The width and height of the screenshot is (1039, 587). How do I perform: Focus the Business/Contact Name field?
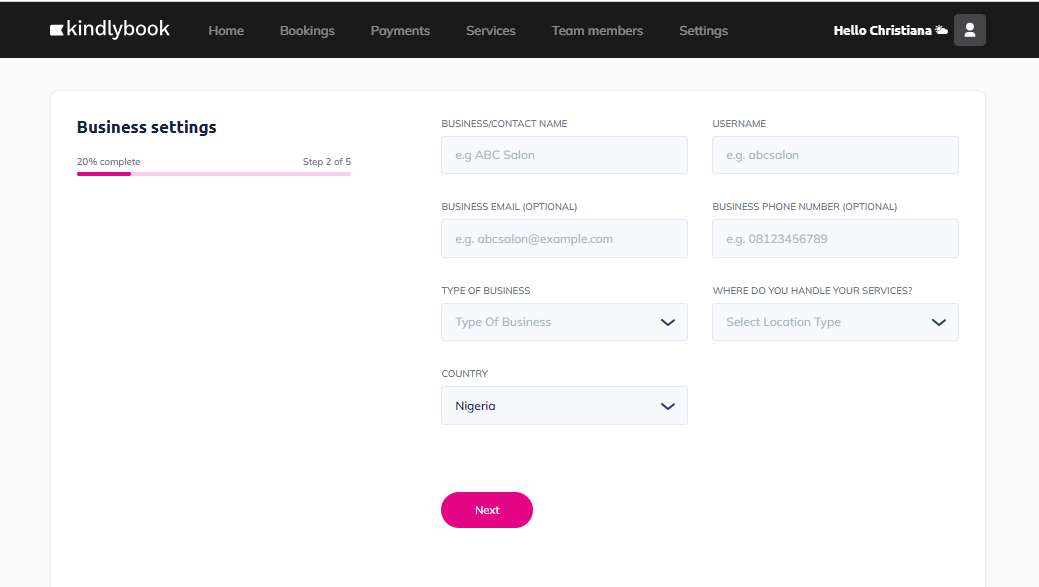pos(565,155)
